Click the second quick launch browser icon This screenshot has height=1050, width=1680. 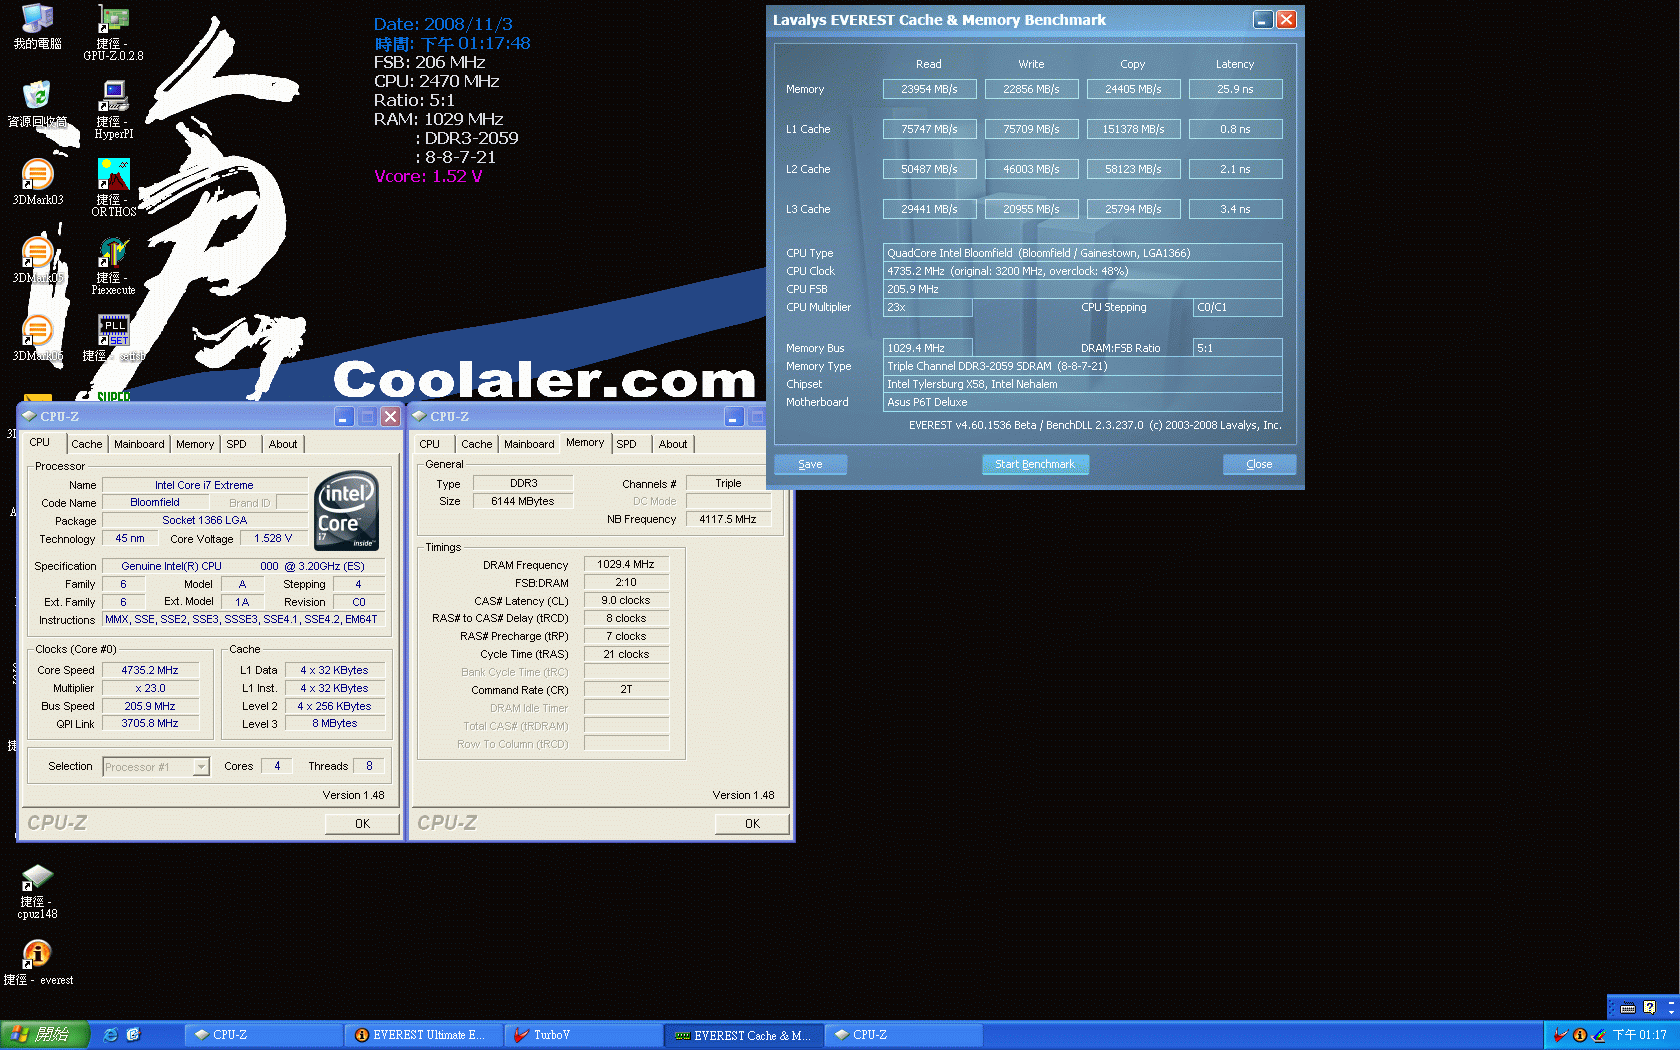coord(133,1035)
